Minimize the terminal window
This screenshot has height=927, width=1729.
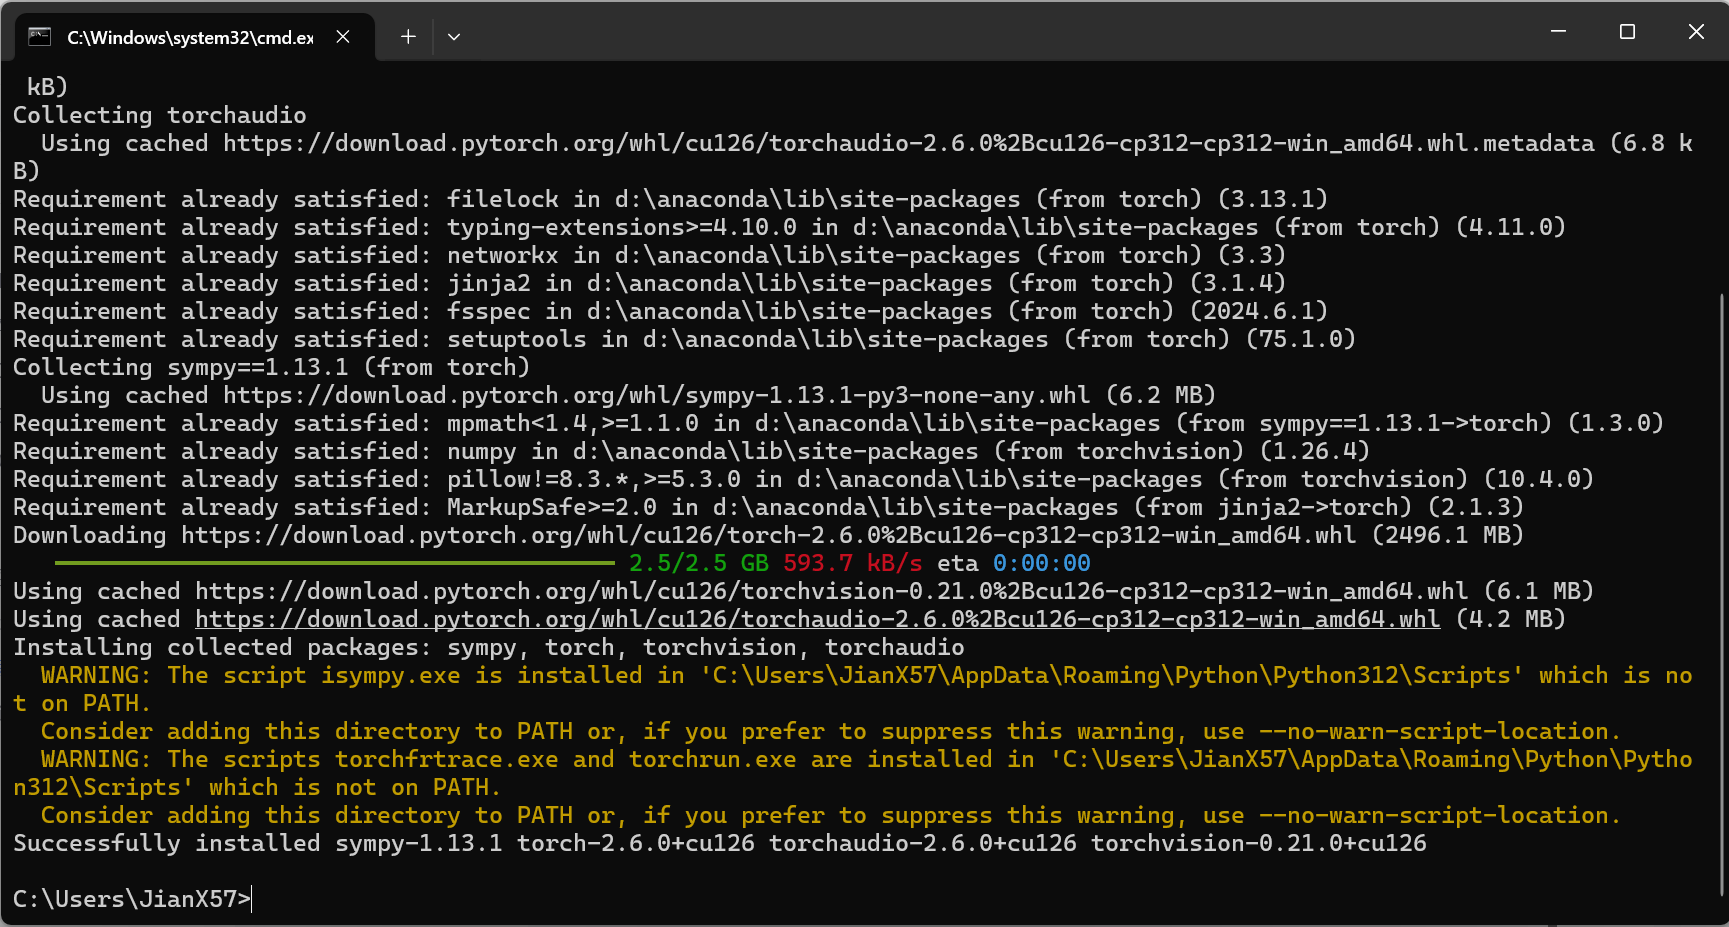point(1558,32)
